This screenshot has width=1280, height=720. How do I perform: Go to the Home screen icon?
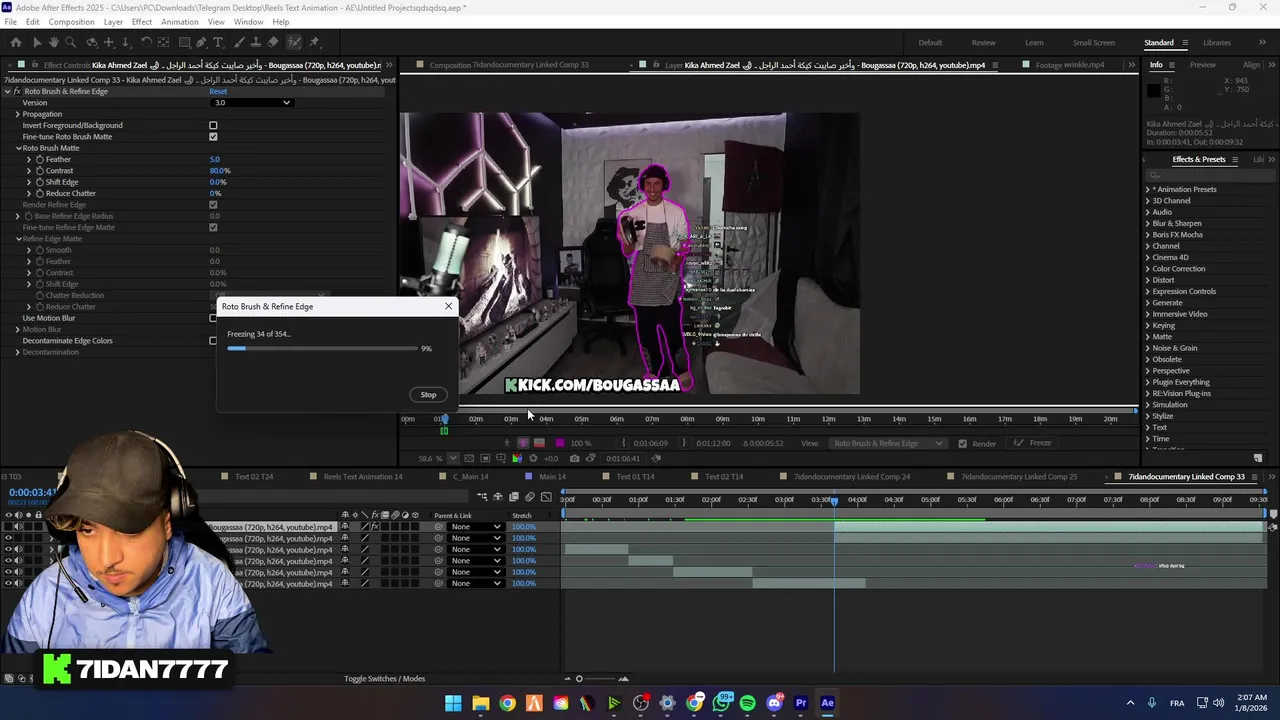tap(16, 42)
